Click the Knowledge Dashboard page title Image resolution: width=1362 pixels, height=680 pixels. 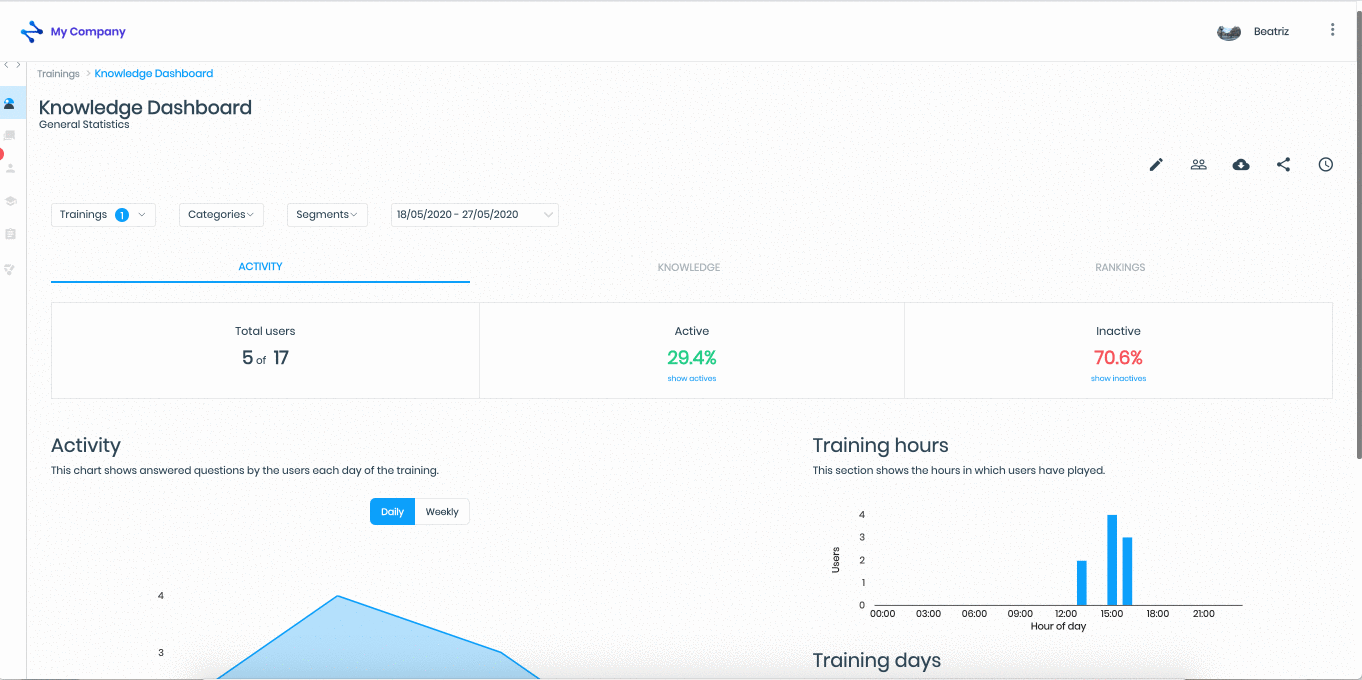point(145,108)
